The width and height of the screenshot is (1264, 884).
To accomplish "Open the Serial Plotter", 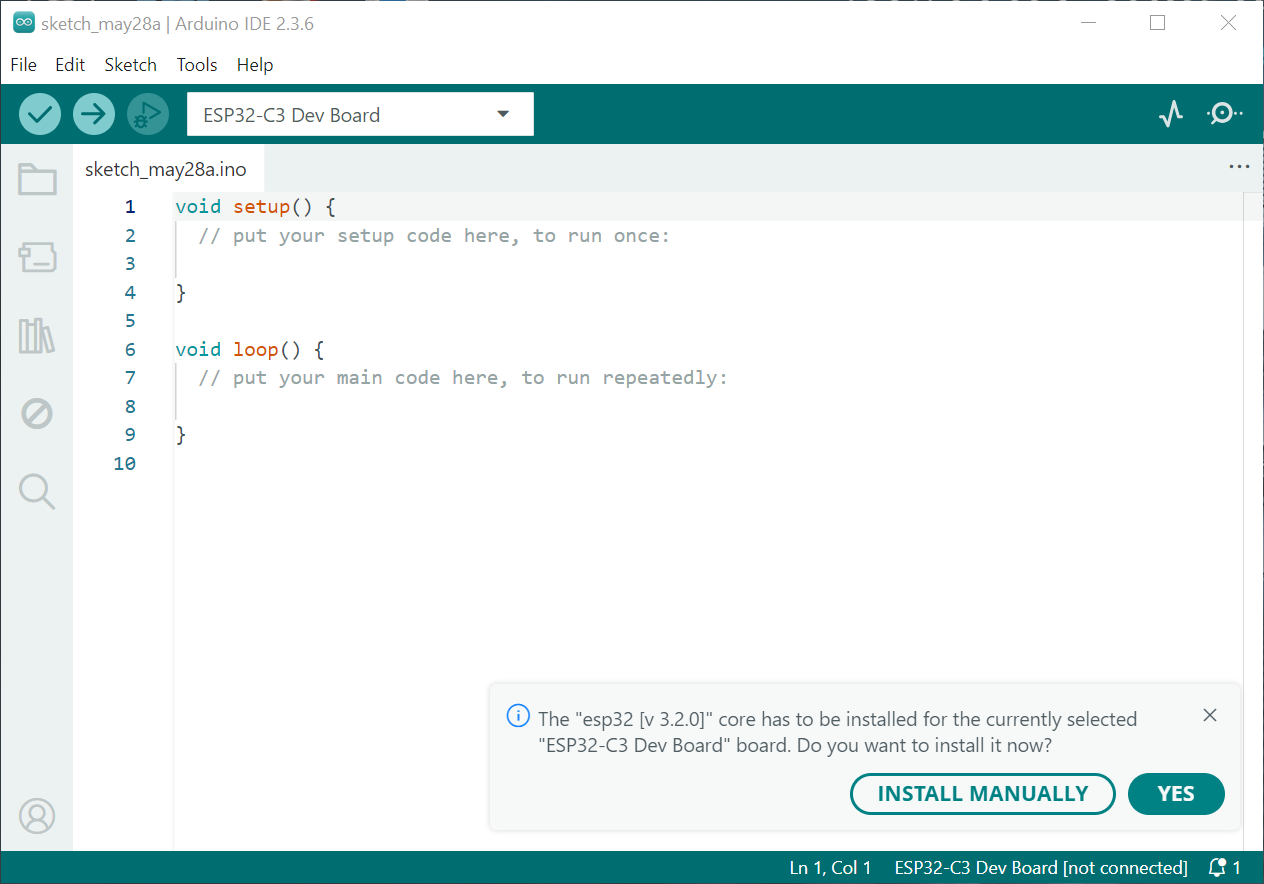I will click(1171, 114).
